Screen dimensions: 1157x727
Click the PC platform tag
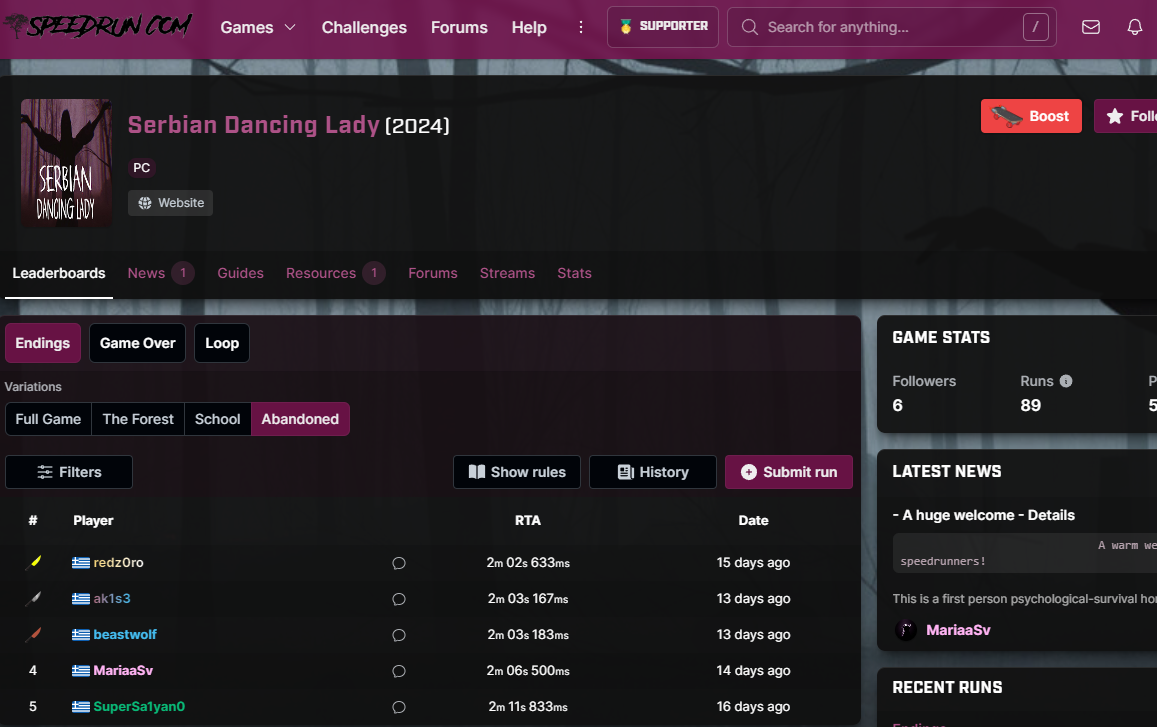click(141, 168)
